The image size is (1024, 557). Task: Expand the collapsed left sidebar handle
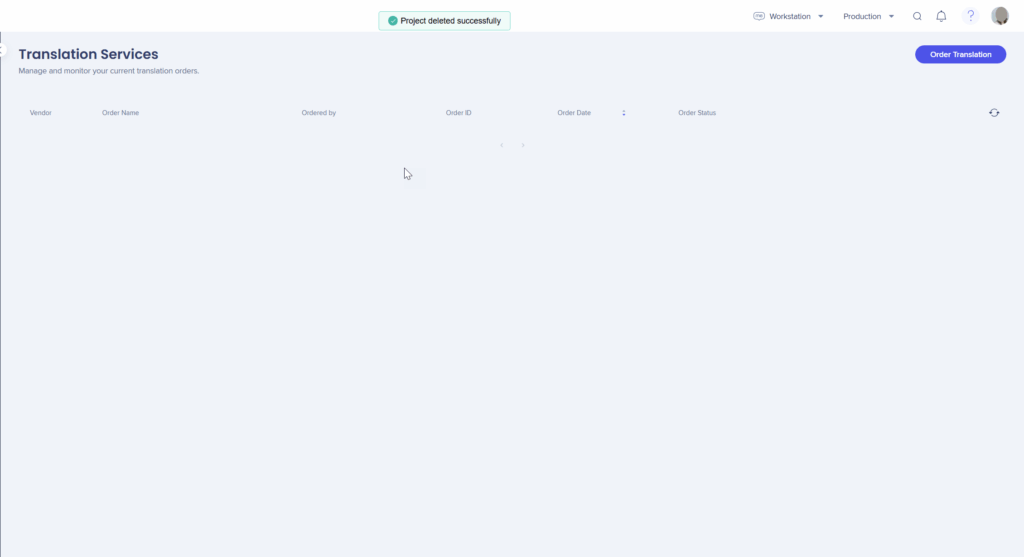pos(3,50)
